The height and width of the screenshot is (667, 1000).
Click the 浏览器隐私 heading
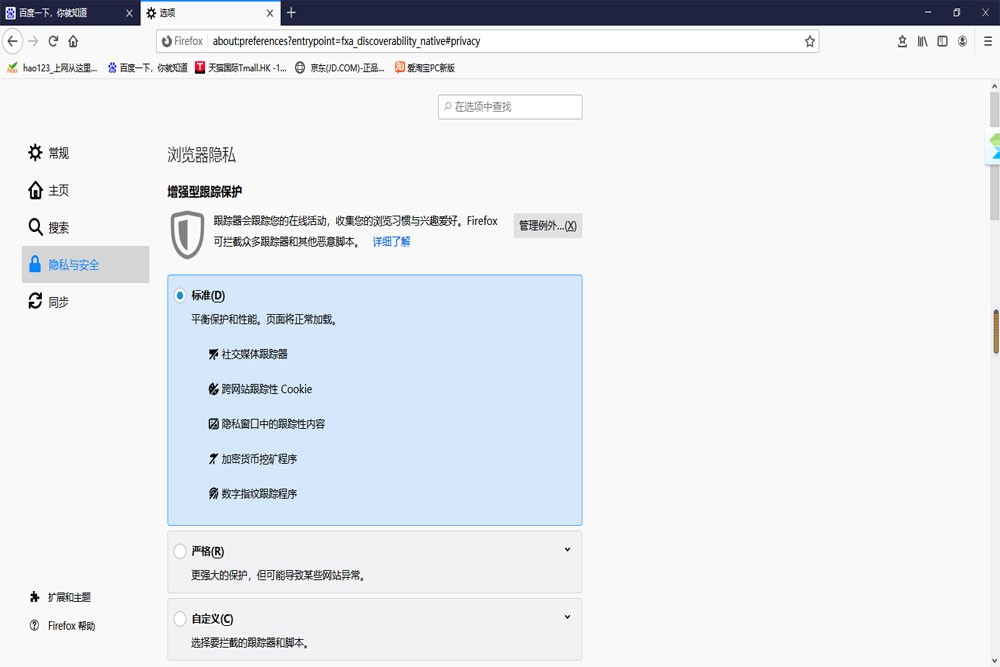click(x=202, y=155)
